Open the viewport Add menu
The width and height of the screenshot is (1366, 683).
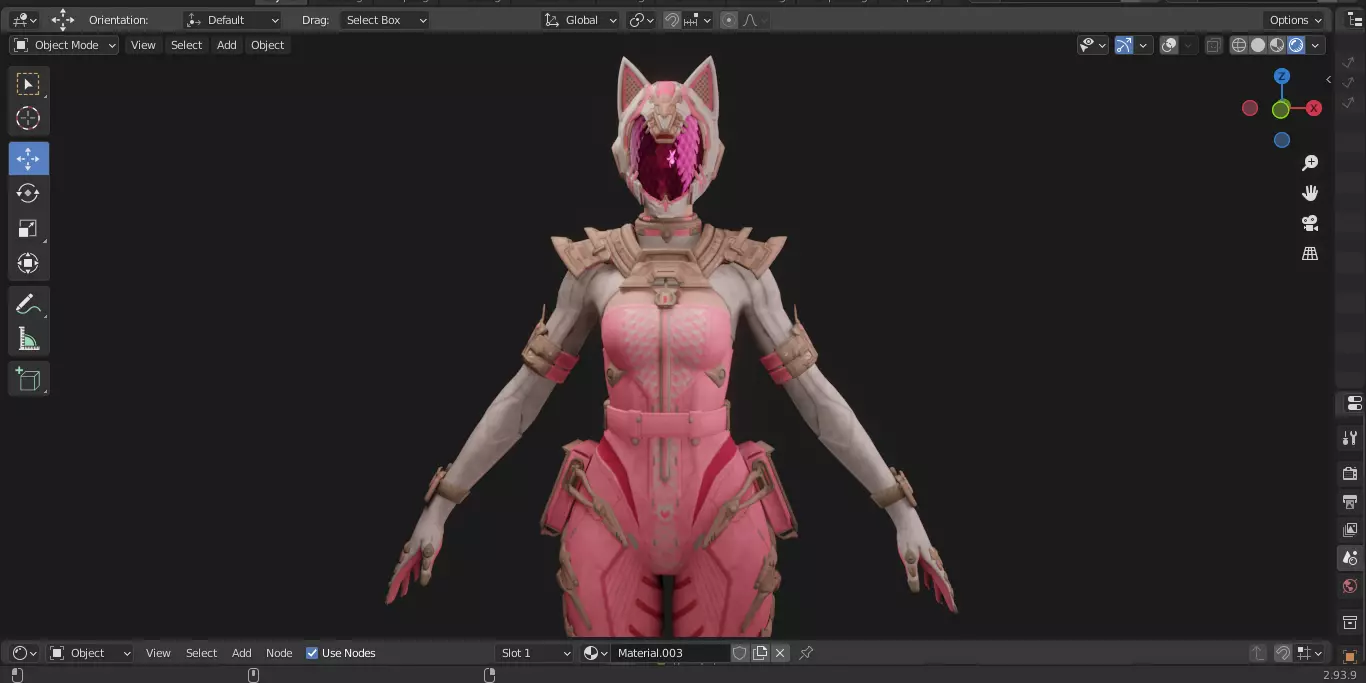227,45
